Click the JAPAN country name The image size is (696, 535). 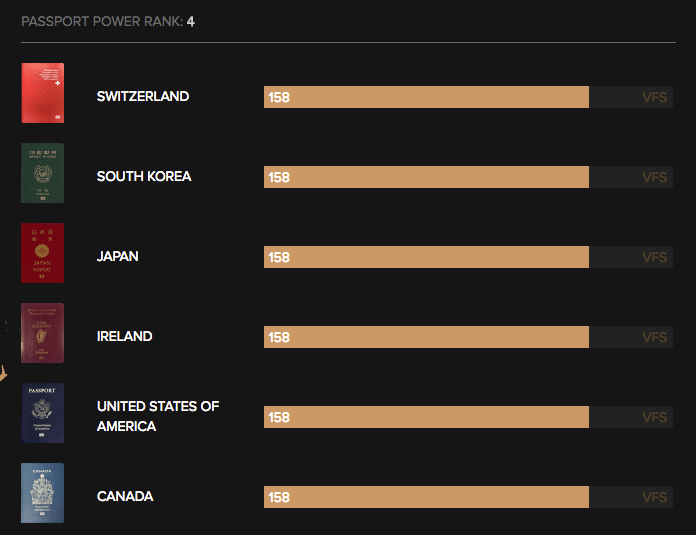click(118, 257)
